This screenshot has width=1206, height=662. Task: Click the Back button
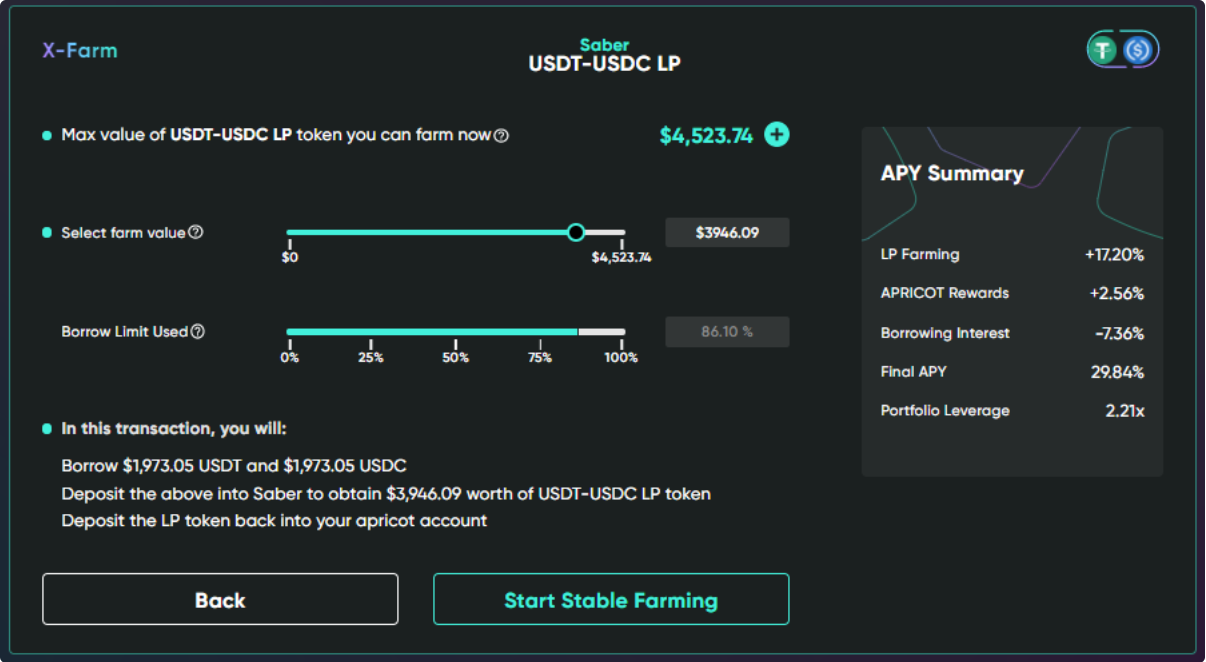(220, 599)
